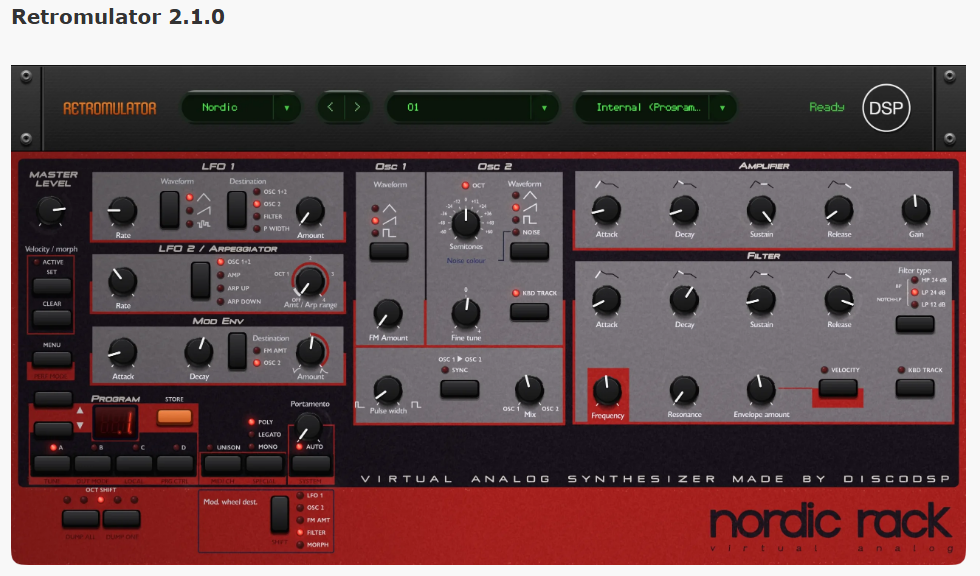Click the Amplifier Gain knob
Screen dimensions: 980x576
tap(916, 210)
